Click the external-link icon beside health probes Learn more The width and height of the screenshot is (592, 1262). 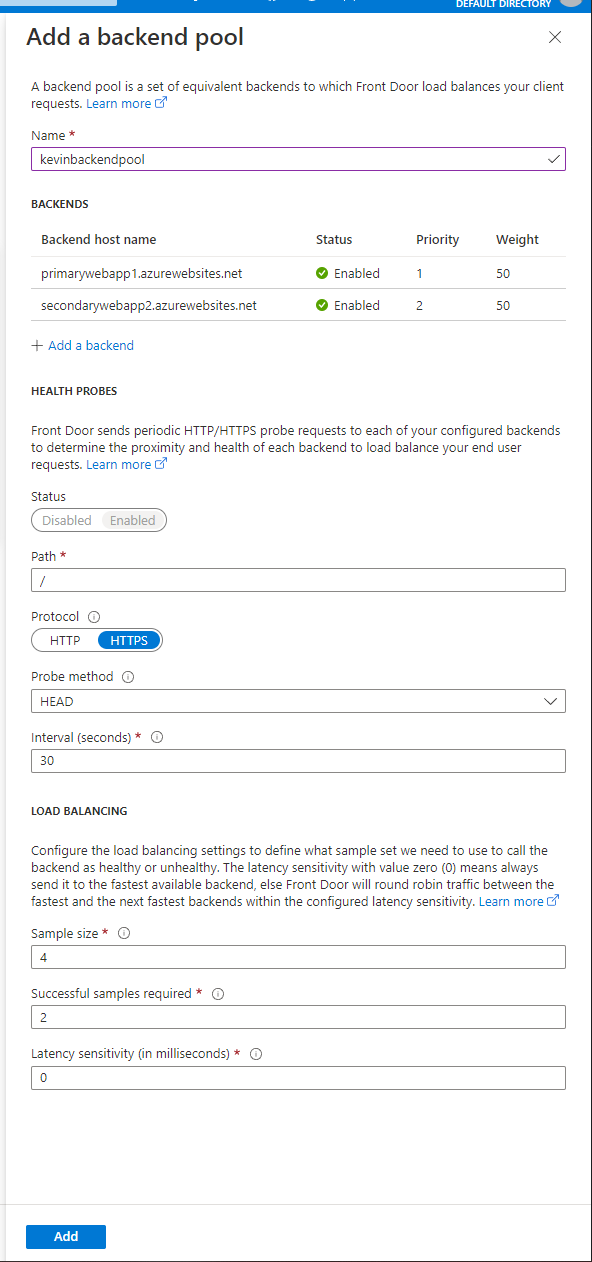tap(161, 464)
